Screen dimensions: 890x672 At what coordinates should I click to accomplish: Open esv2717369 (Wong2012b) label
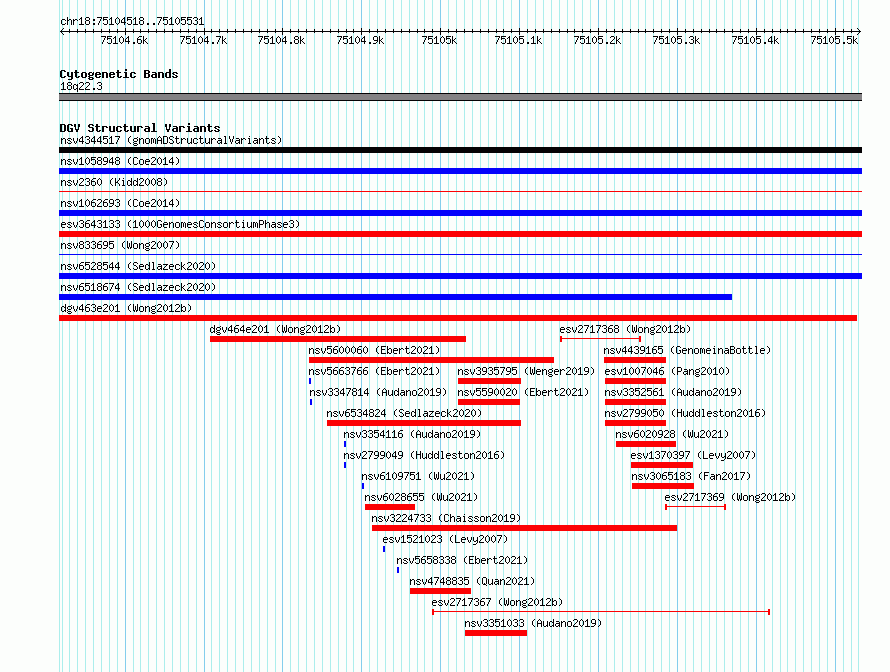coord(731,497)
